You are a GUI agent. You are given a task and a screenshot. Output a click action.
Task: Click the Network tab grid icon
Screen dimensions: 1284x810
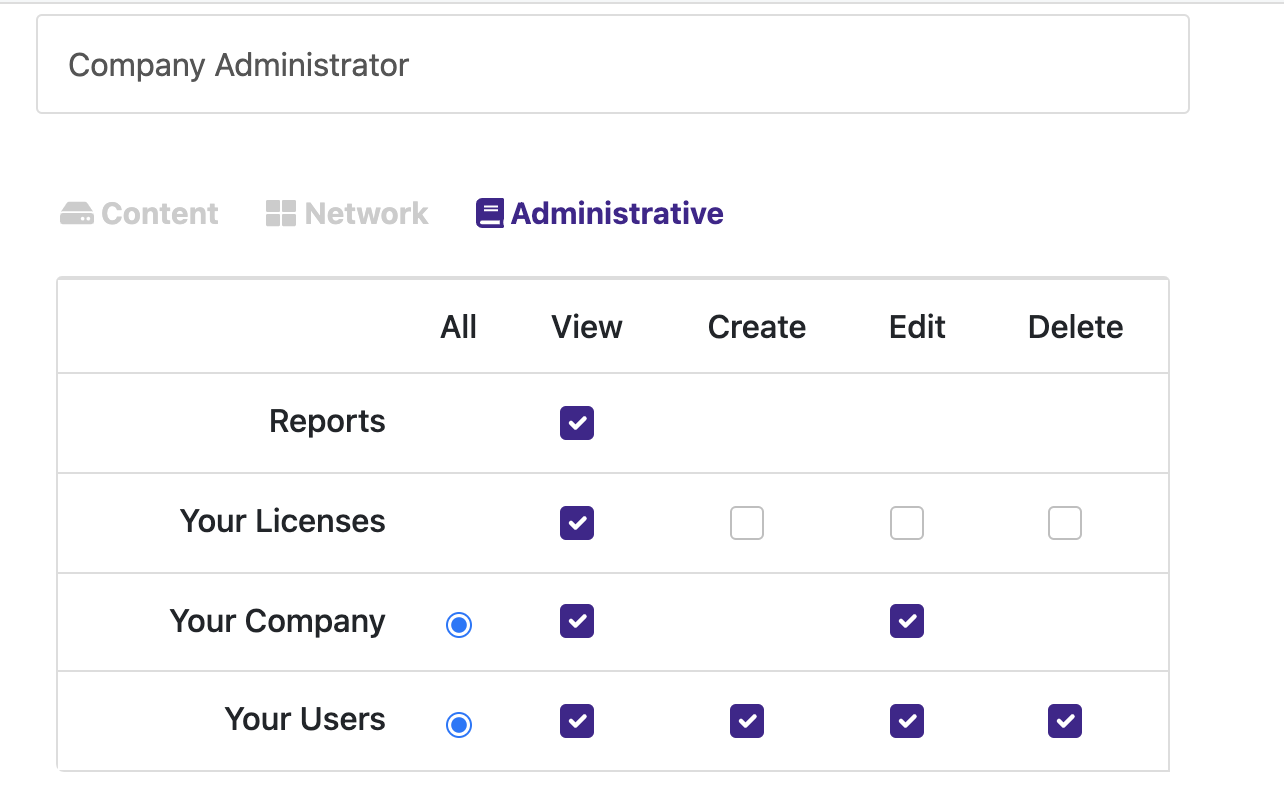coord(281,213)
